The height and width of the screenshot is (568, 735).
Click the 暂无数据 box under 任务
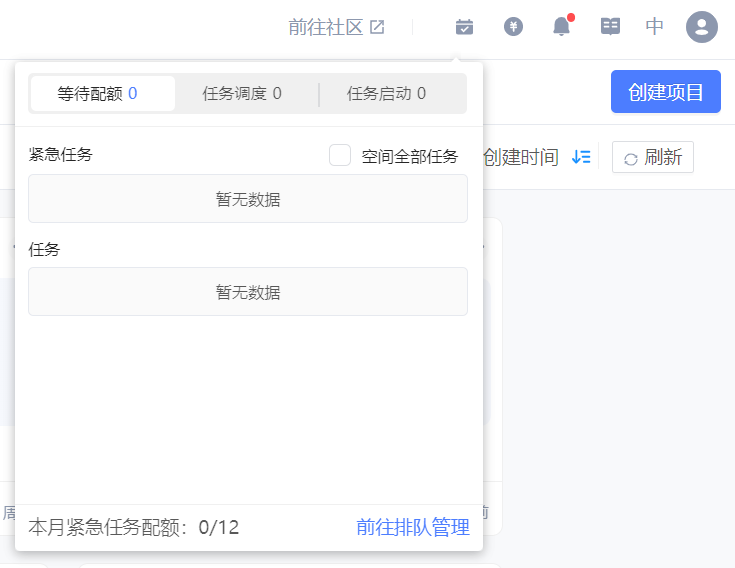tap(248, 292)
